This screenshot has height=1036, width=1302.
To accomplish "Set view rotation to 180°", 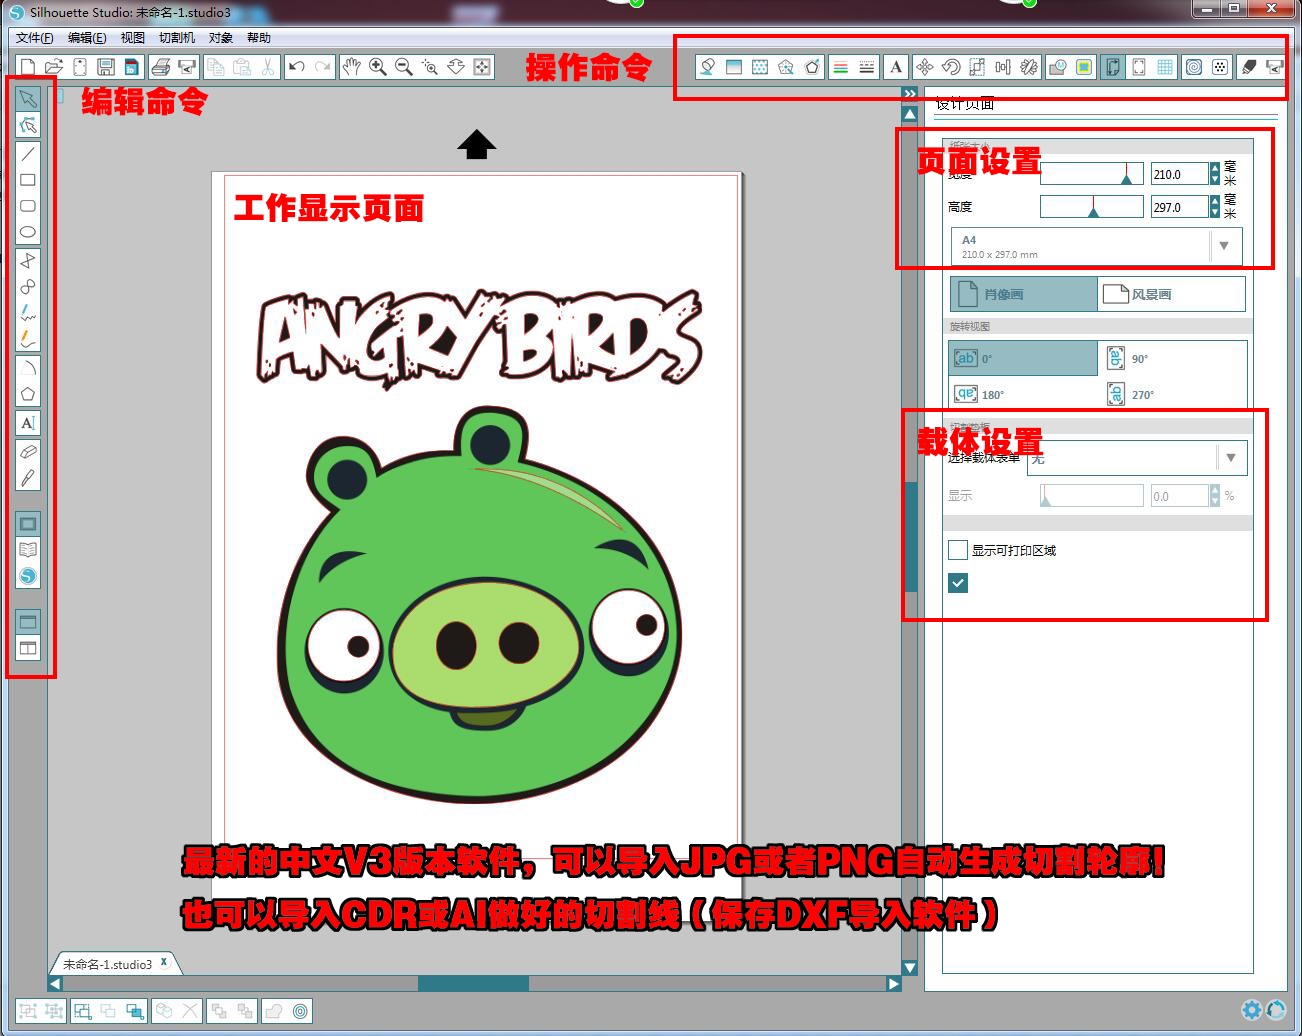I will pyautogui.click(x=1023, y=394).
